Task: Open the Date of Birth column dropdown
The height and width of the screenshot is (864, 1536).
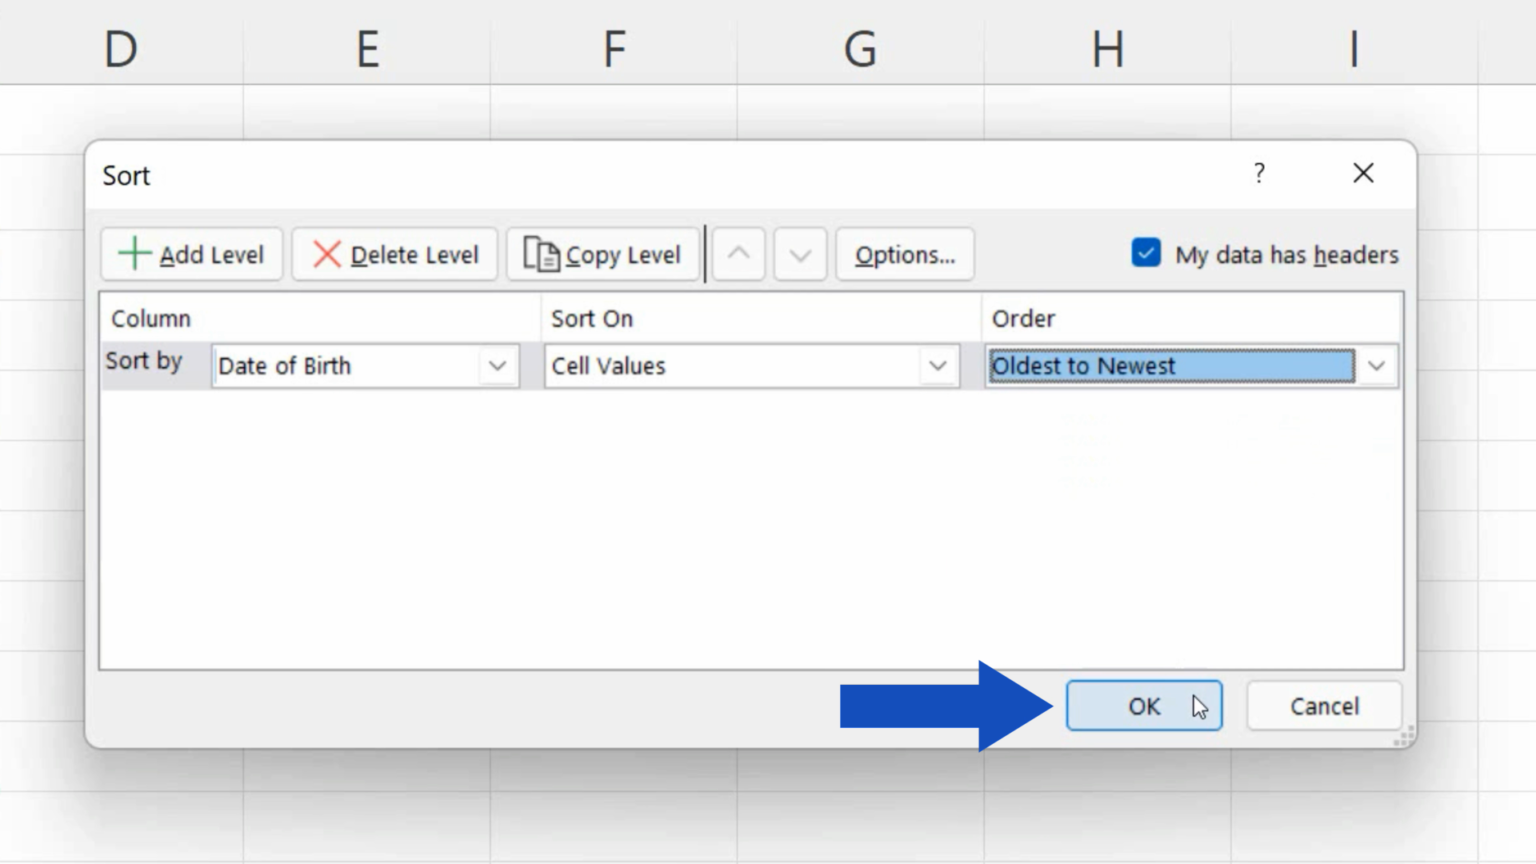Action: 497,366
